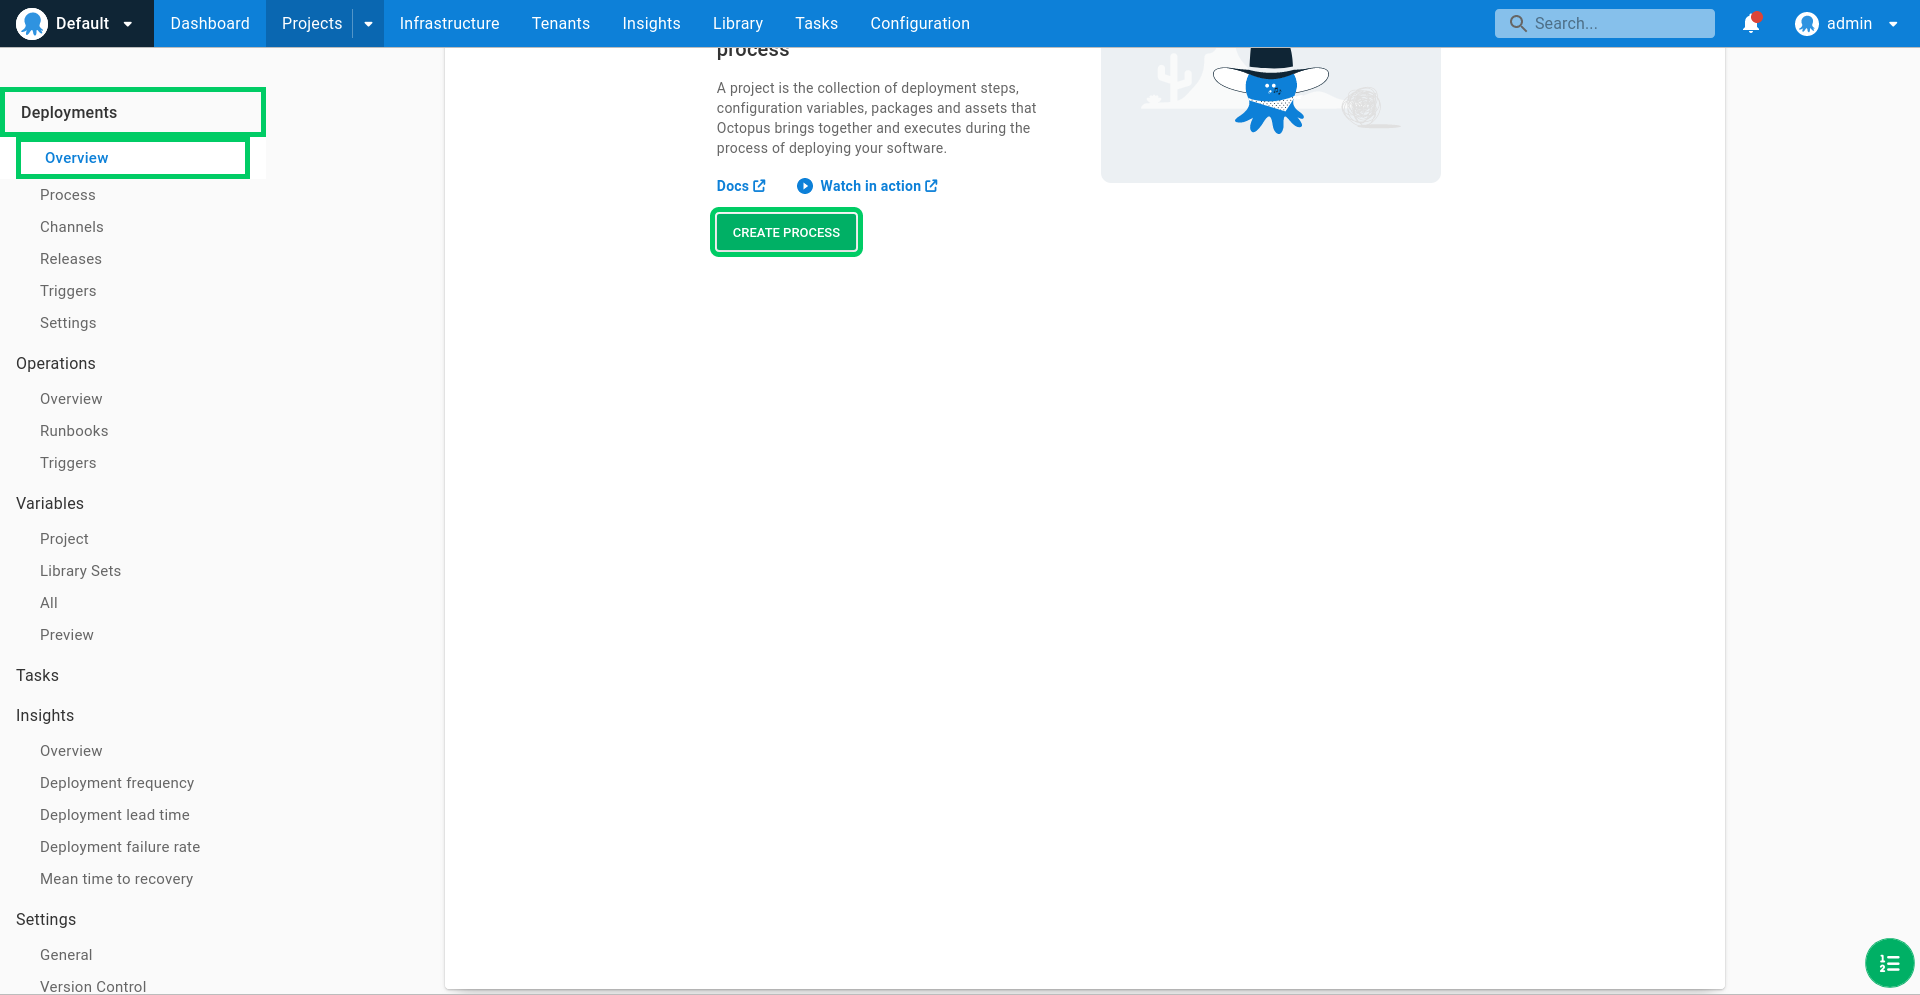This screenshot has width=1920, height=995.
Task: Open Preview under Variables
Action: [67, 635]
